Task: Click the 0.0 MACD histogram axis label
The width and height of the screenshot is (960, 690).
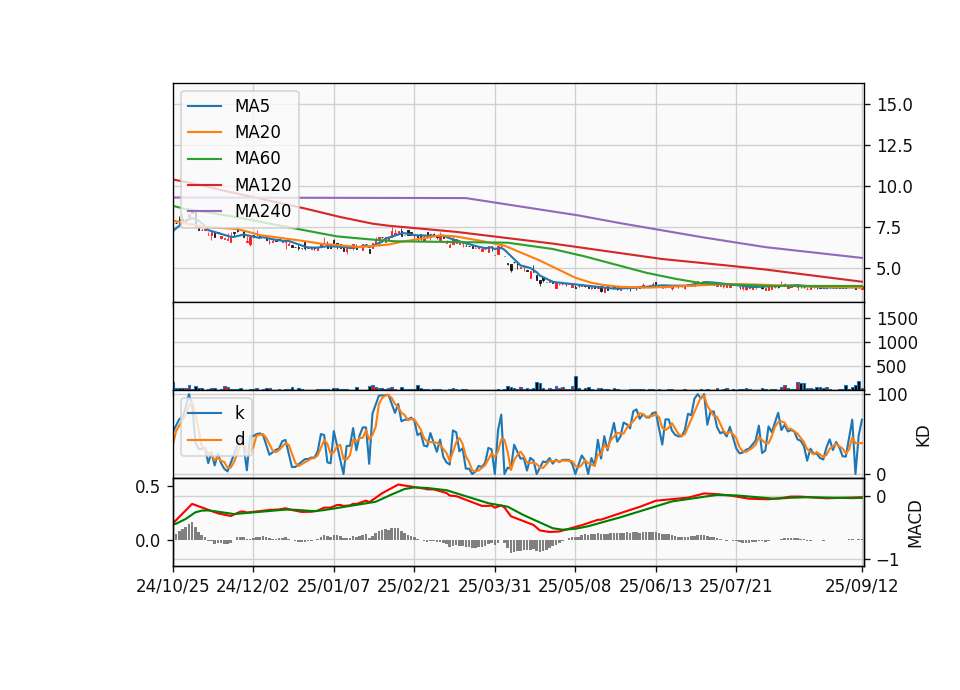Action: coord(148,541)
